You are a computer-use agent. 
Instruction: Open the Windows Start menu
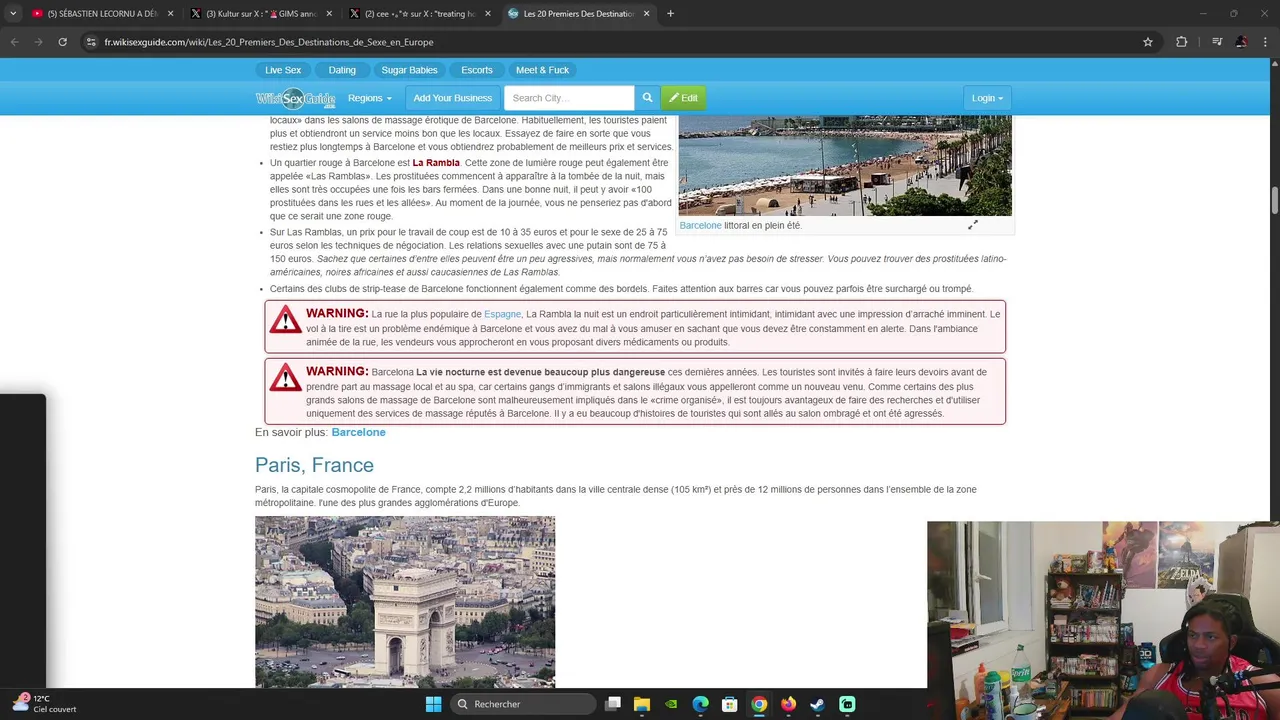pyautogui.click(x=433, y=704)
